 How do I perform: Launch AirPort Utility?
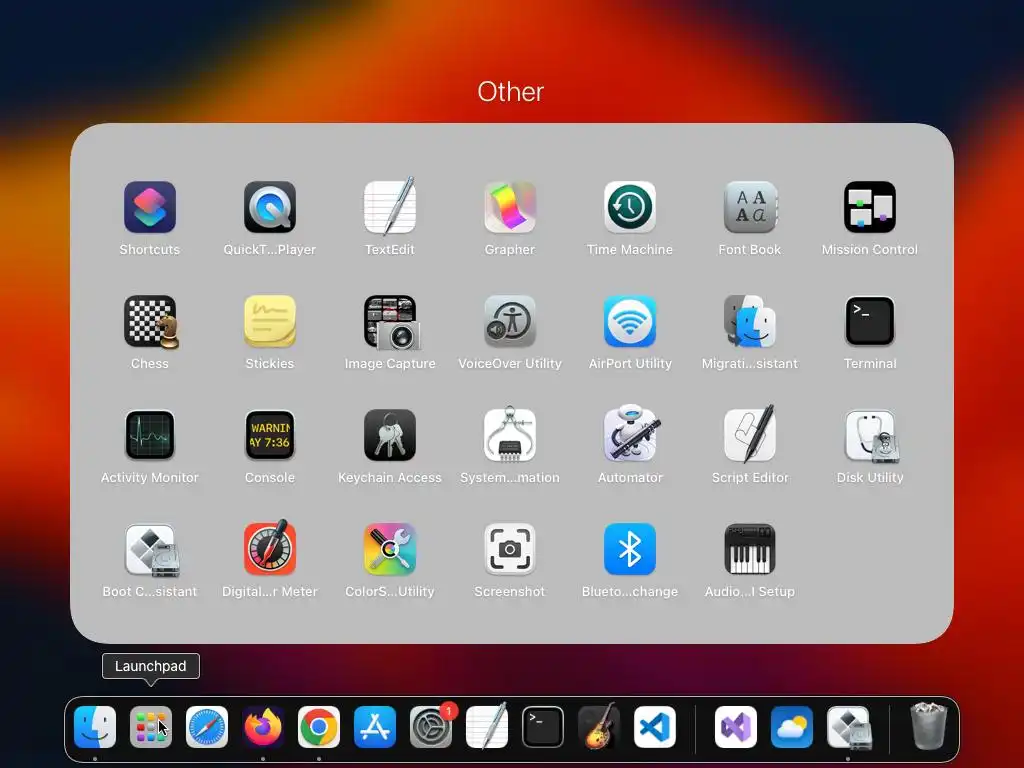tap(630, 321)
